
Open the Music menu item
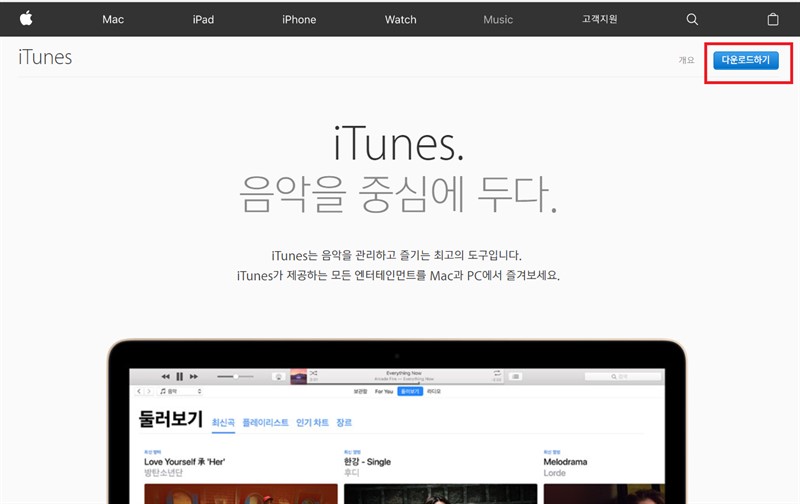coord(498,19)
